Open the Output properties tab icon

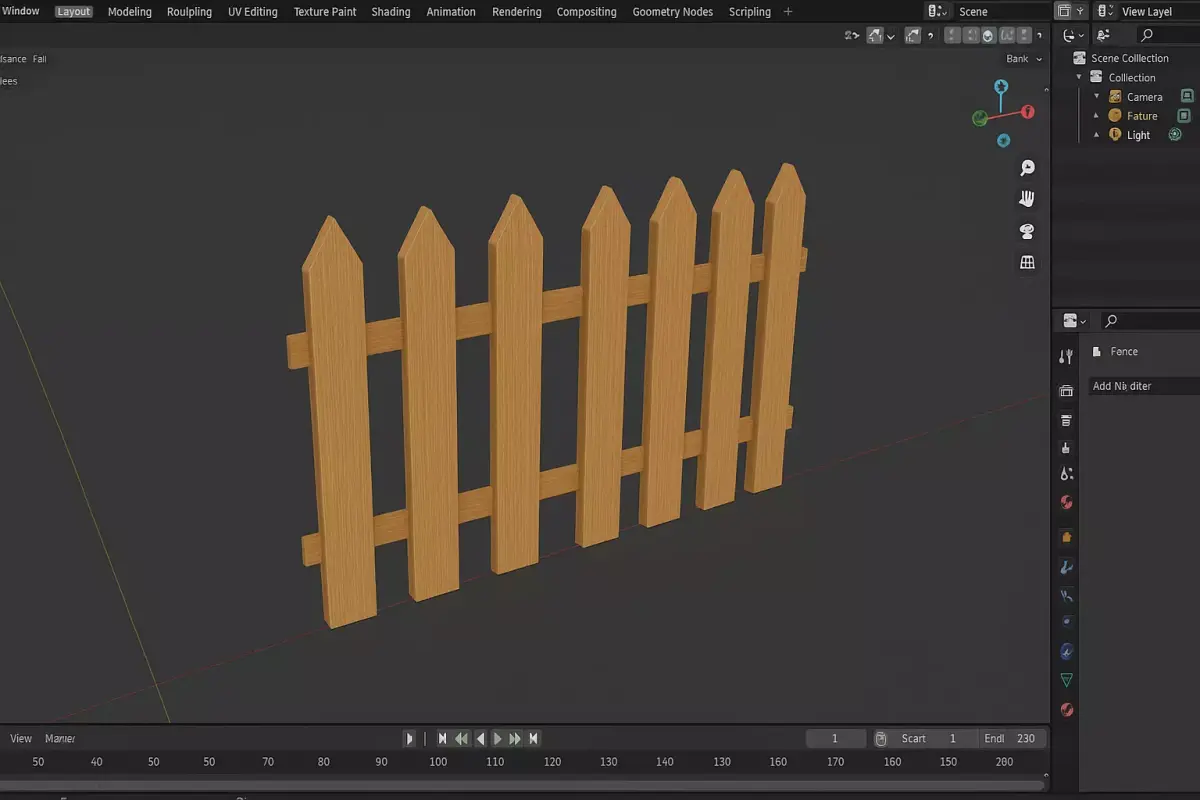point(1066,420)
